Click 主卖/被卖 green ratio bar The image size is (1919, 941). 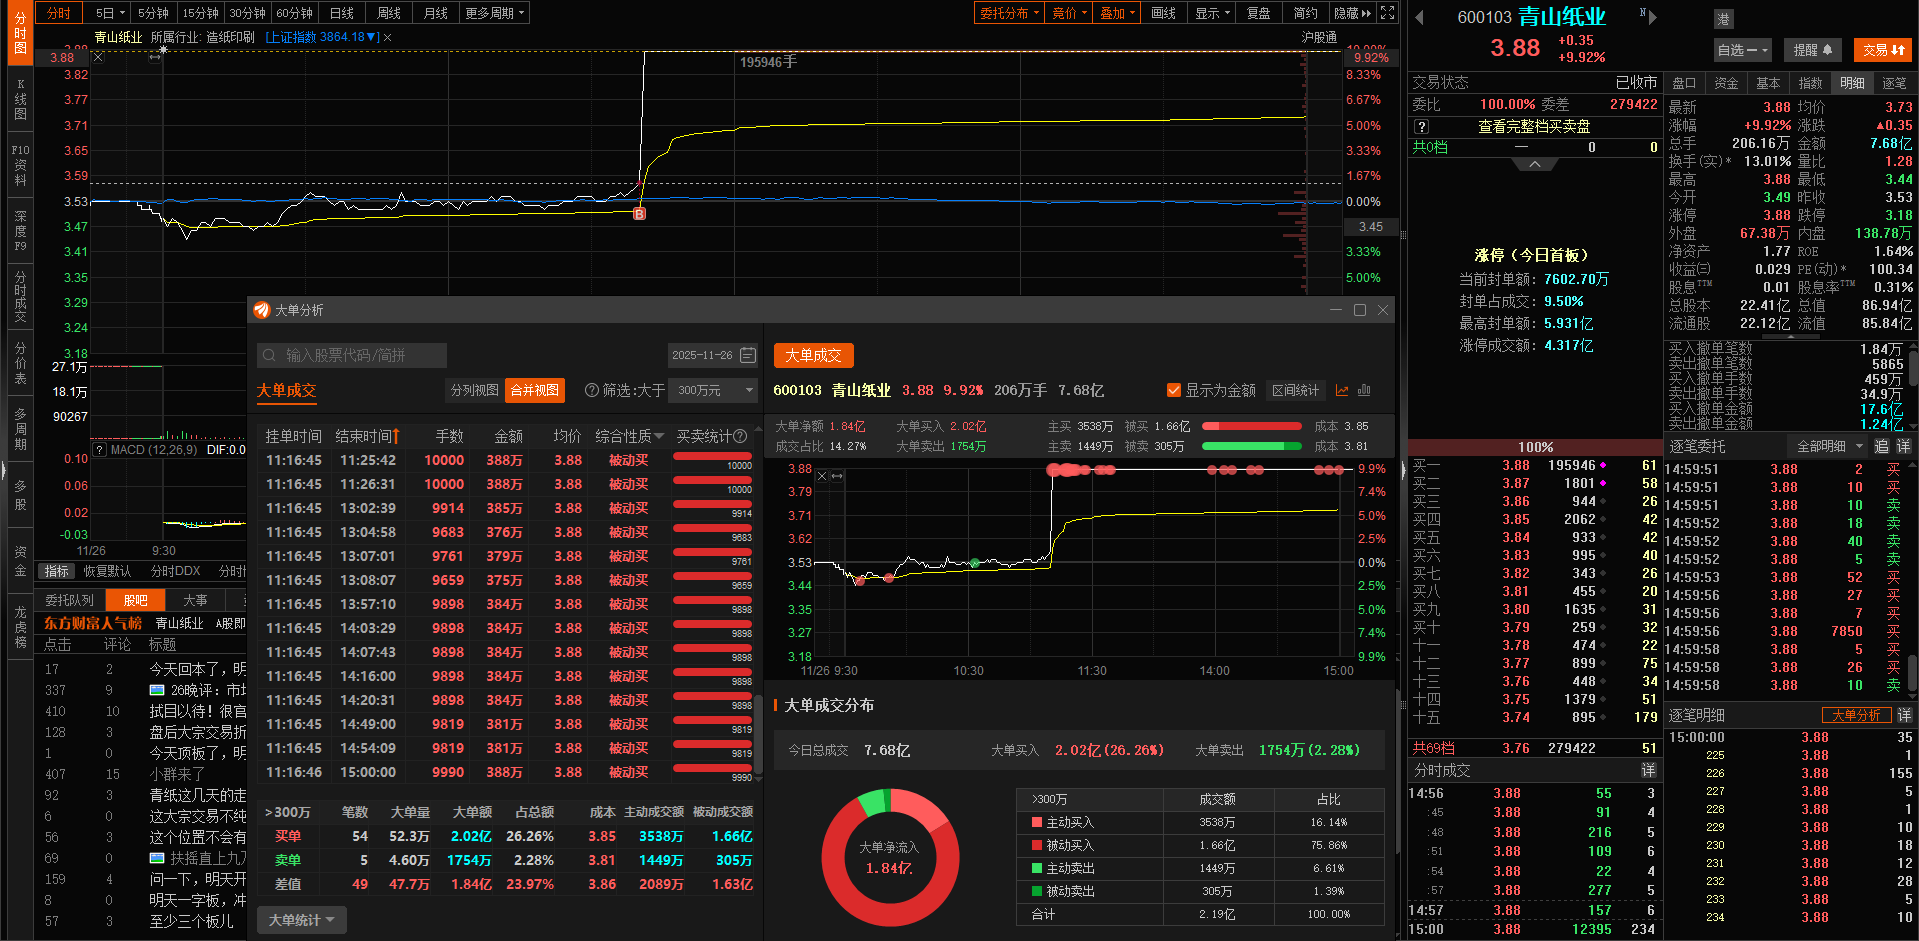(x=1251, y=446)
